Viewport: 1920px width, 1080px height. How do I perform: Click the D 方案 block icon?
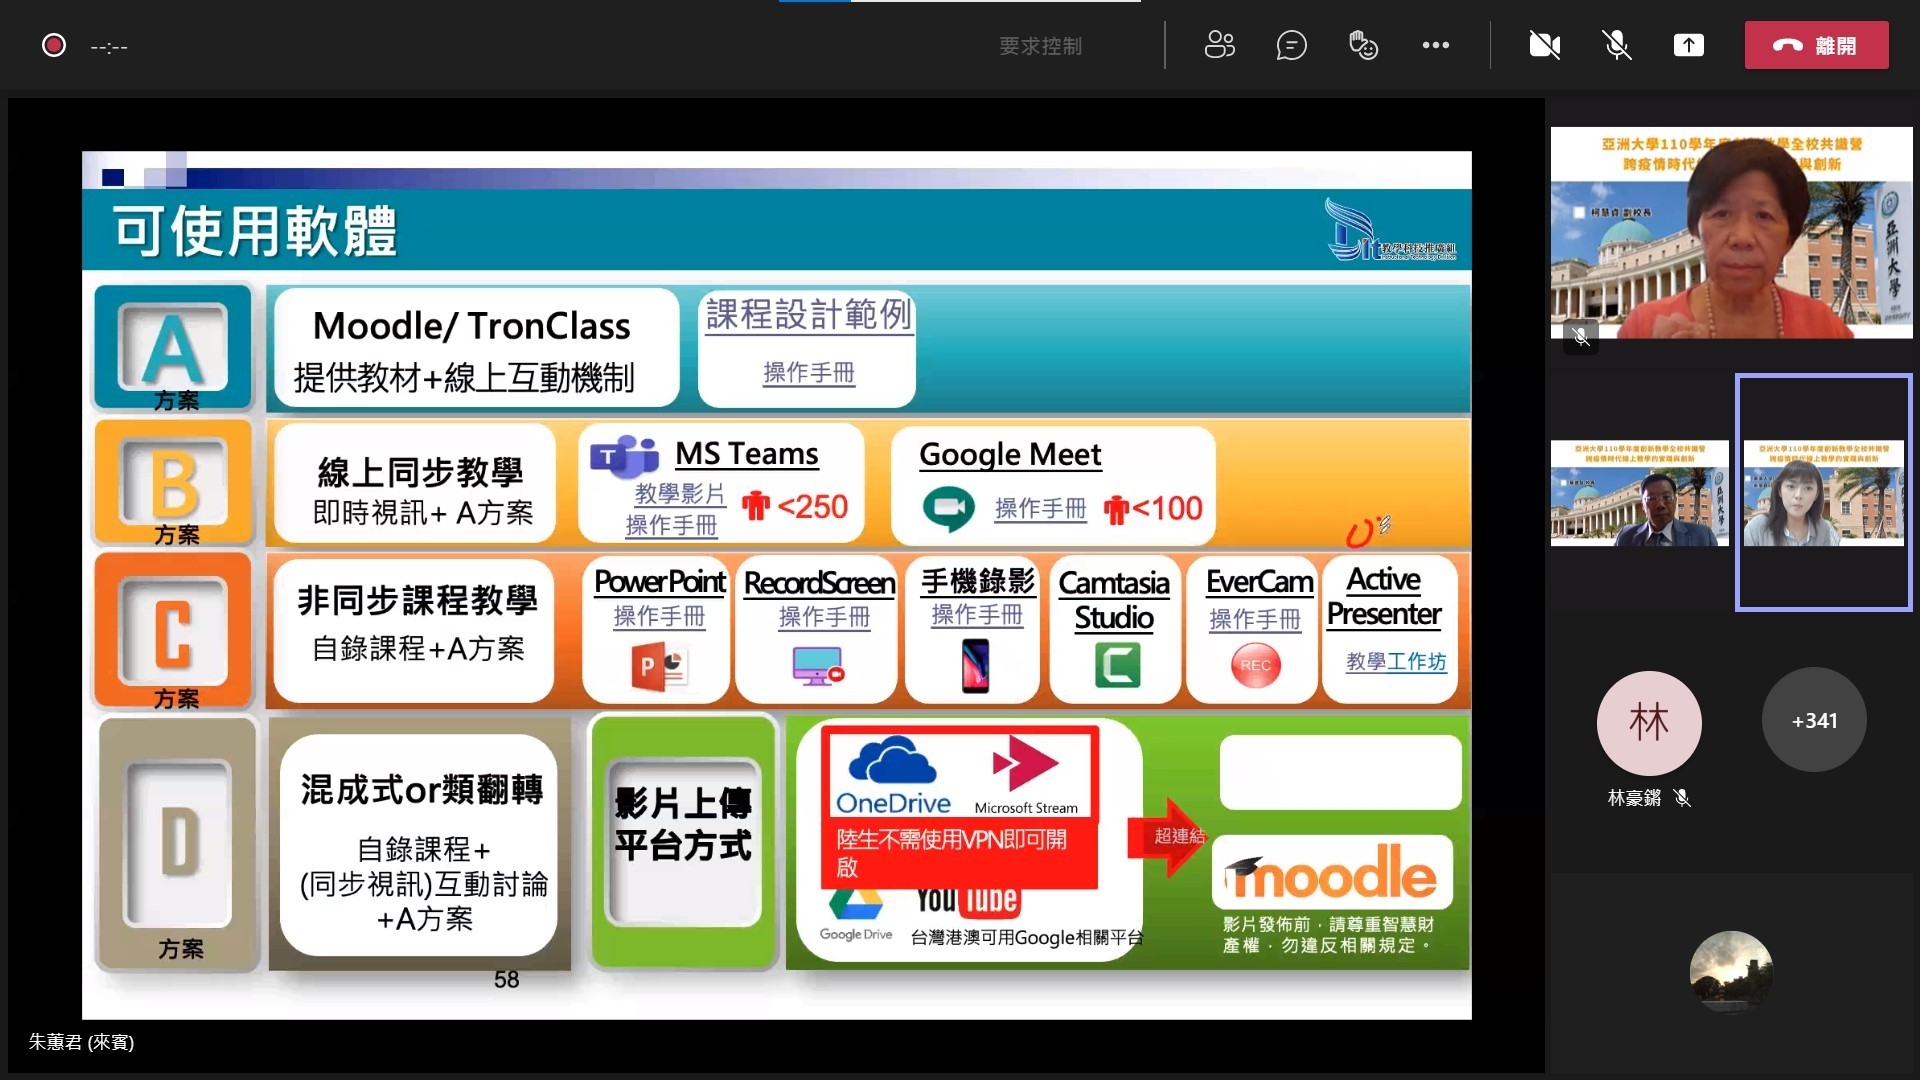(x=179, y=845)
